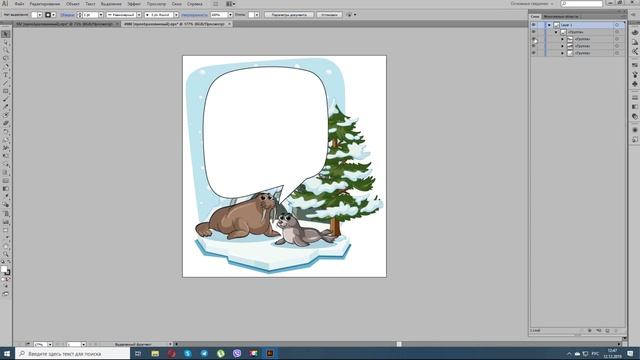This screenshot has width=640, height=360.
Task: Open the opacity value dropdown arrow
Action: [230, 15]
